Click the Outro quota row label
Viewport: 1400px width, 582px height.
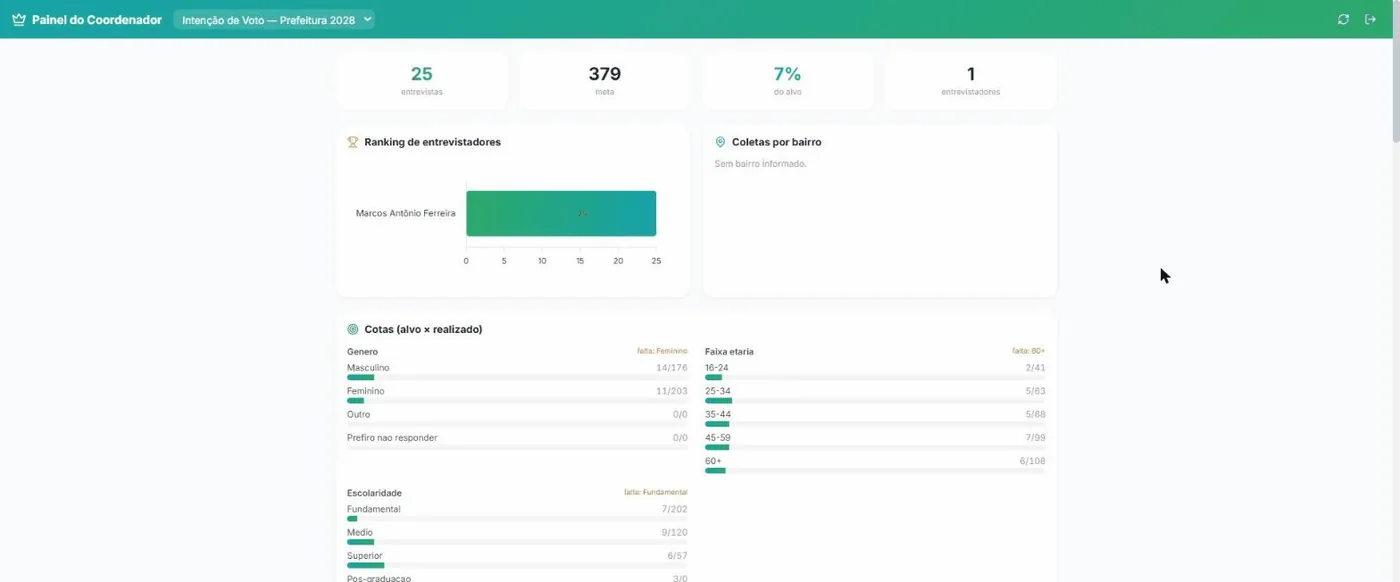[x=358, y=414]
